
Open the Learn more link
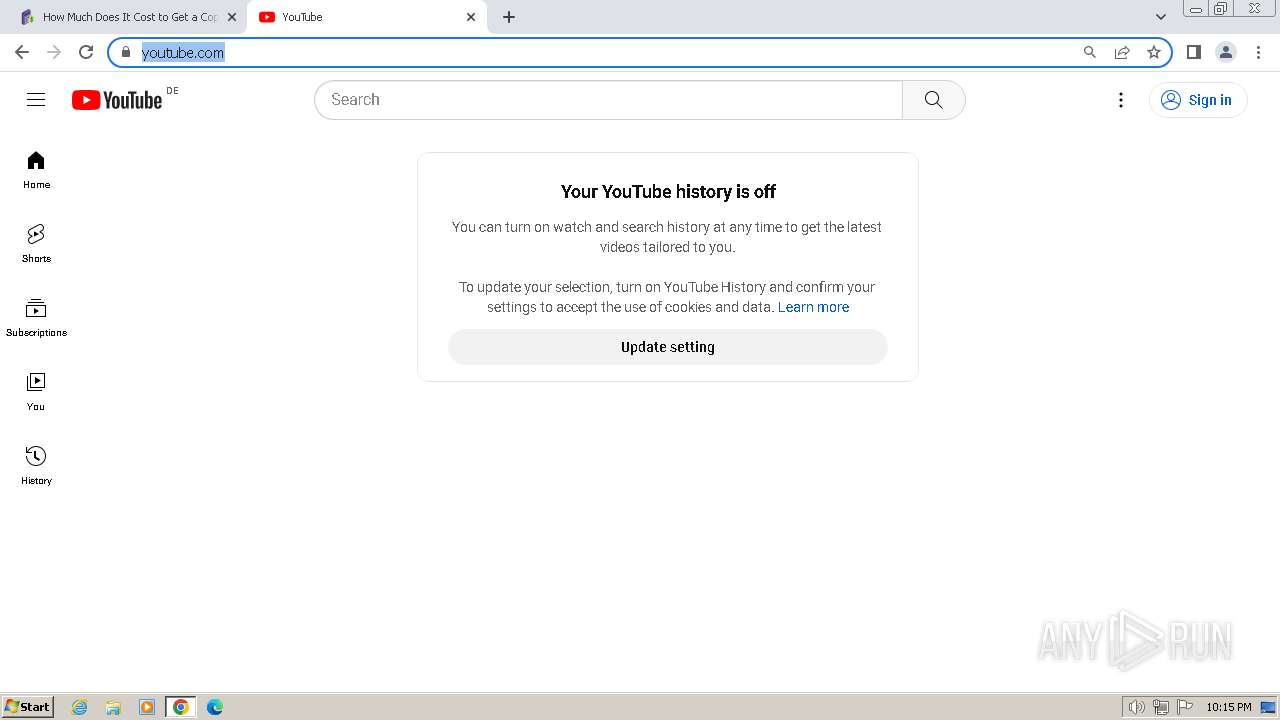[x=813, y=307]
